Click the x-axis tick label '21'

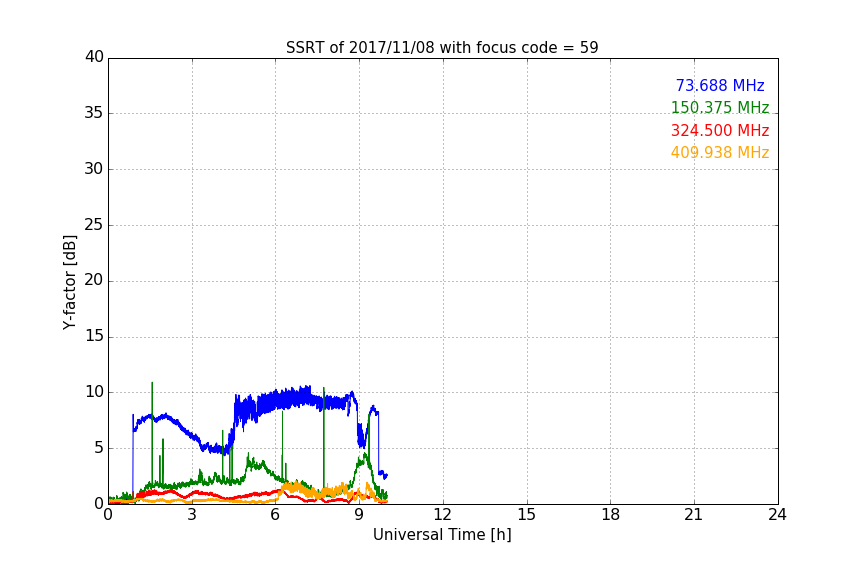coord(694,515)
